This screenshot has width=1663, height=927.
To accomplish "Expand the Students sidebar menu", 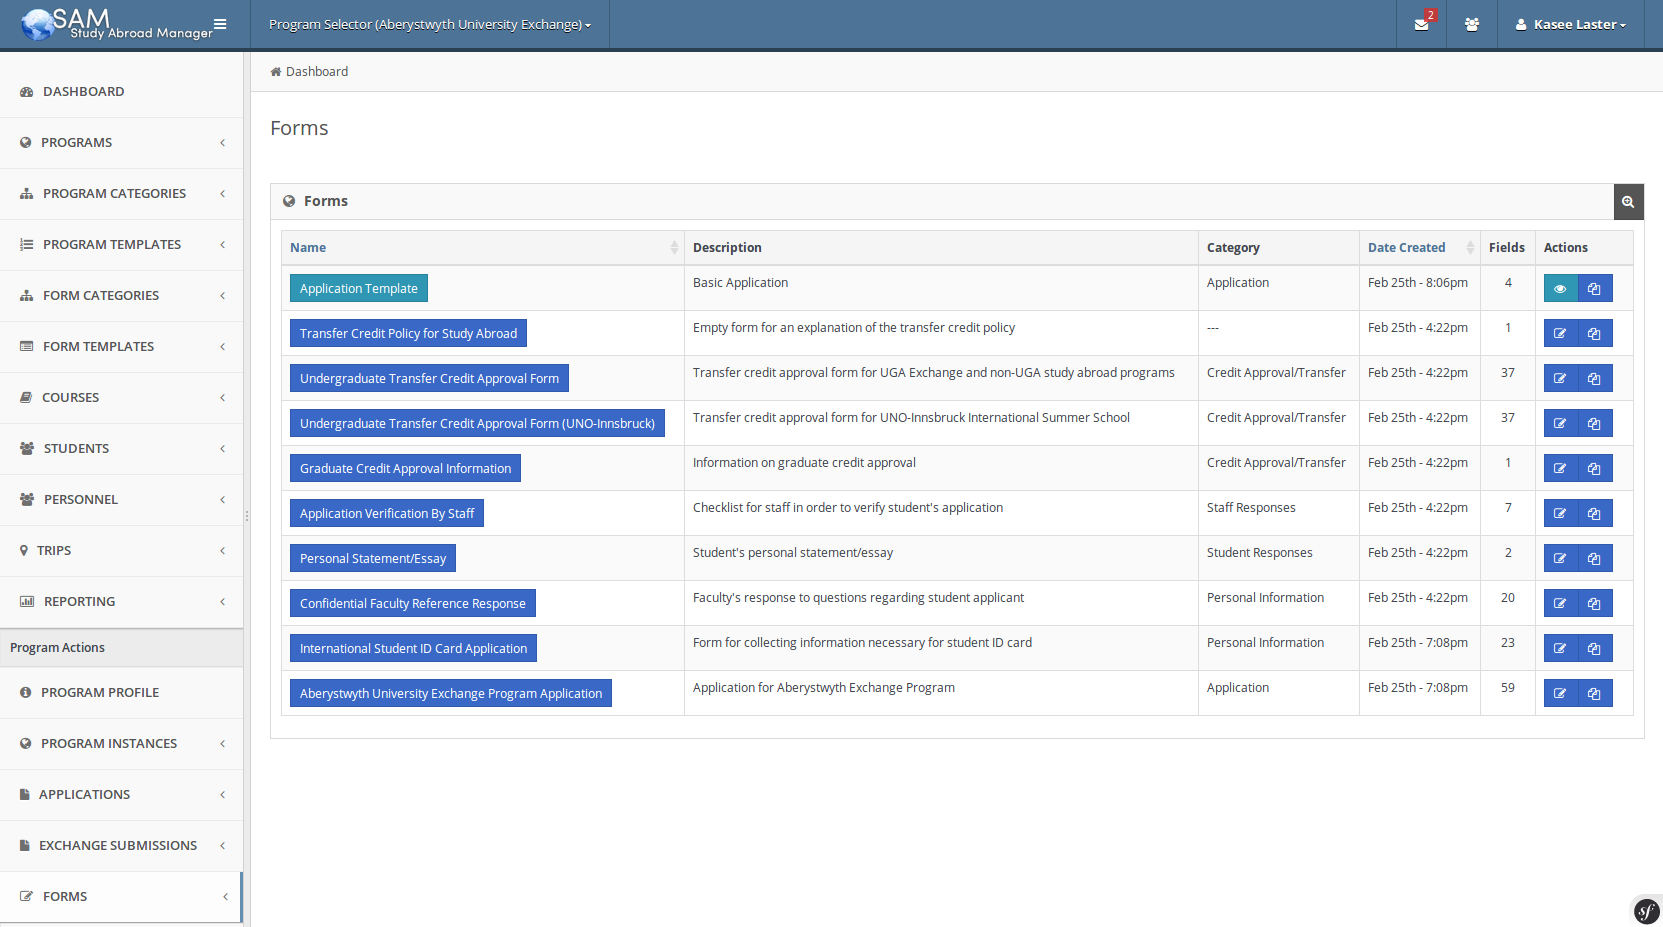I will (x=121, y=449).
